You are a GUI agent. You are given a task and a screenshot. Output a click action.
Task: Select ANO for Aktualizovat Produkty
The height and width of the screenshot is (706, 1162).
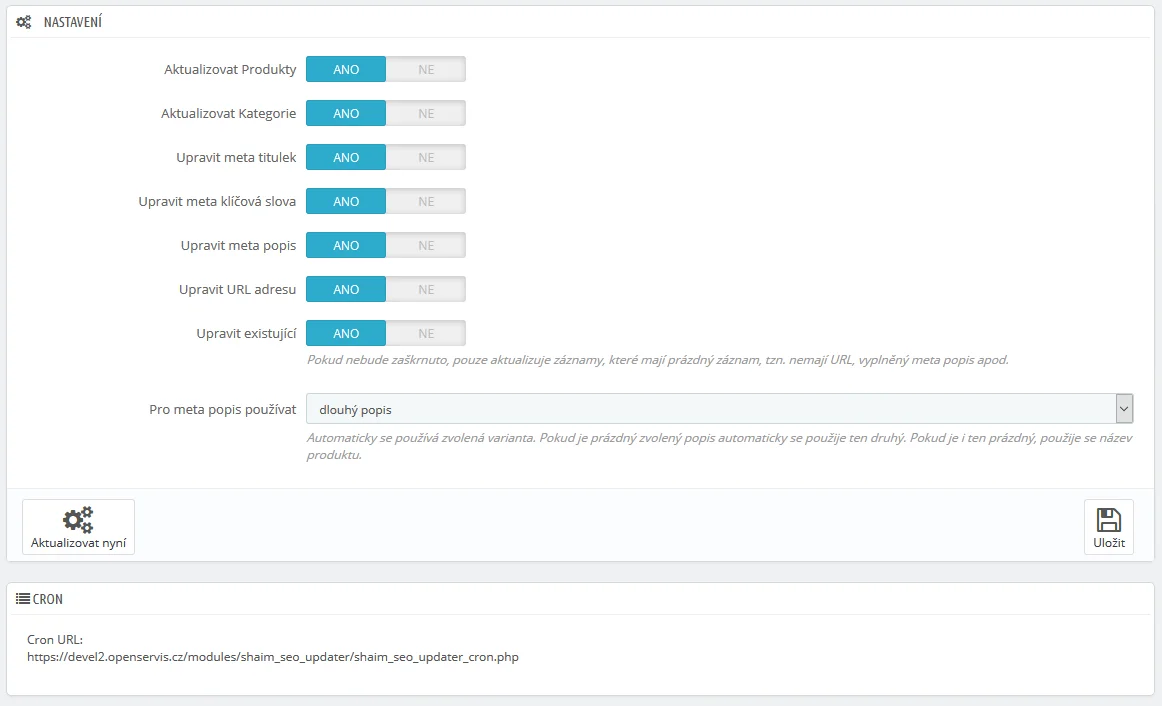(x=346, y=69)
